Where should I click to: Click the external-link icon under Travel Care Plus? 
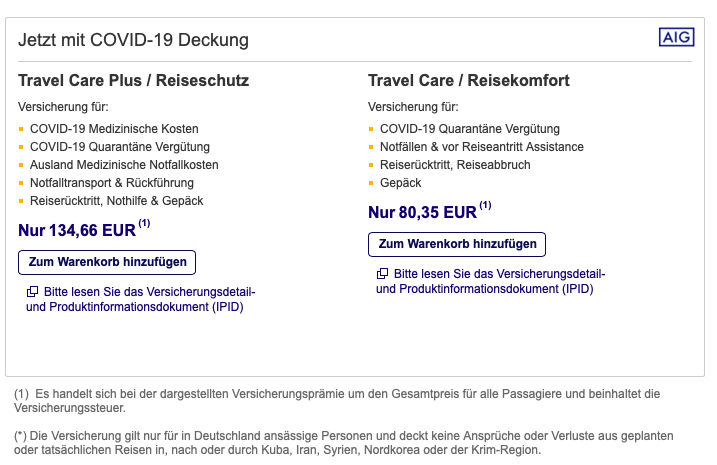(x=33, y=292)
